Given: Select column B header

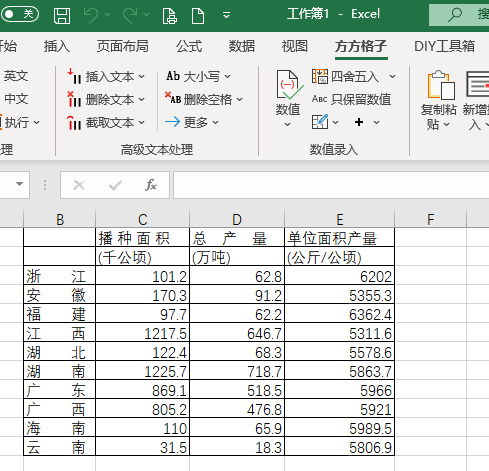Looking at the screenshot, I should [x=60, y=219].
